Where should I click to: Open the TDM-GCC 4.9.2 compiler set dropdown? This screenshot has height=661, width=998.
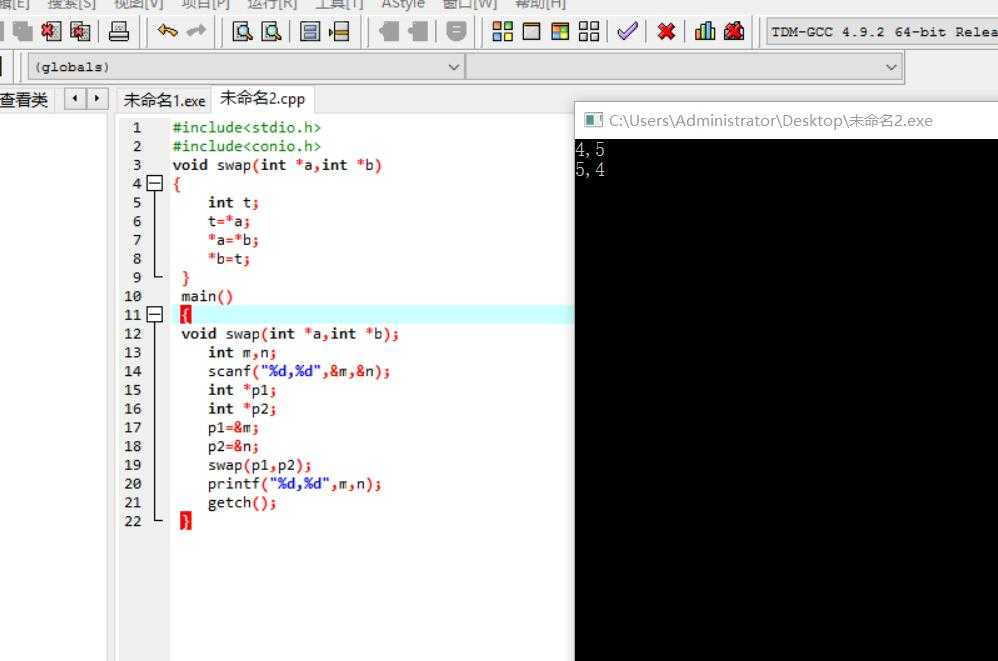click(882, 32)
